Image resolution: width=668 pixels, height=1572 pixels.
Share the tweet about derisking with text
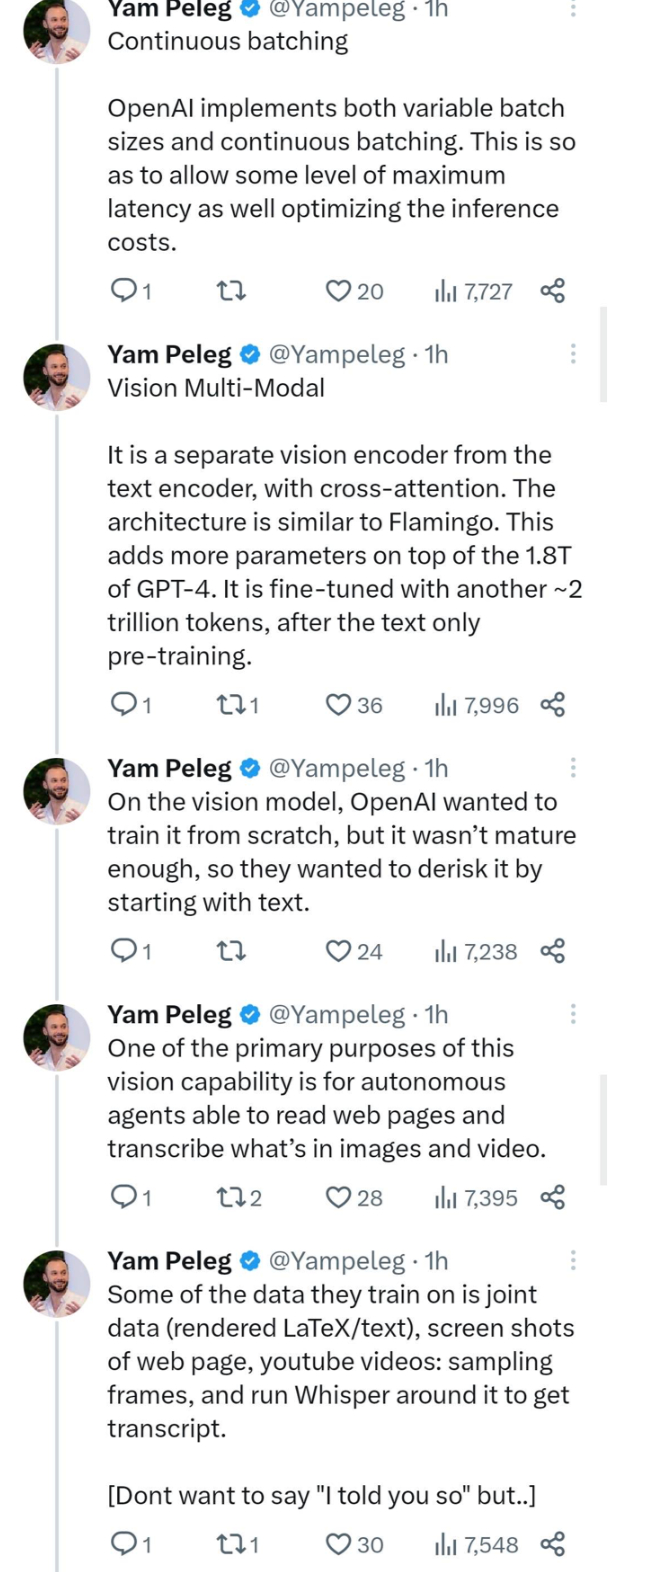click(553, 951)
